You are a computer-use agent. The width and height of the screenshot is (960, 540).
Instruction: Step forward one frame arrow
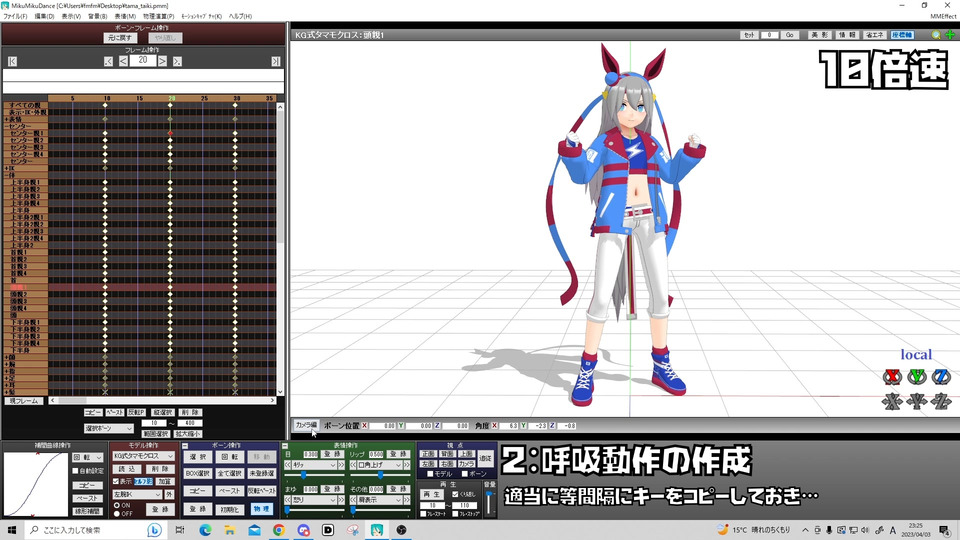click(162, 61)
